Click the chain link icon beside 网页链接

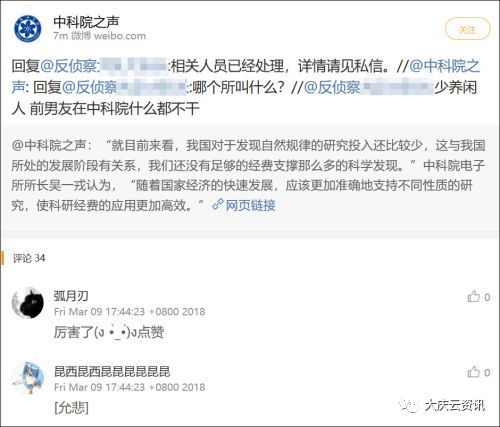218,204
